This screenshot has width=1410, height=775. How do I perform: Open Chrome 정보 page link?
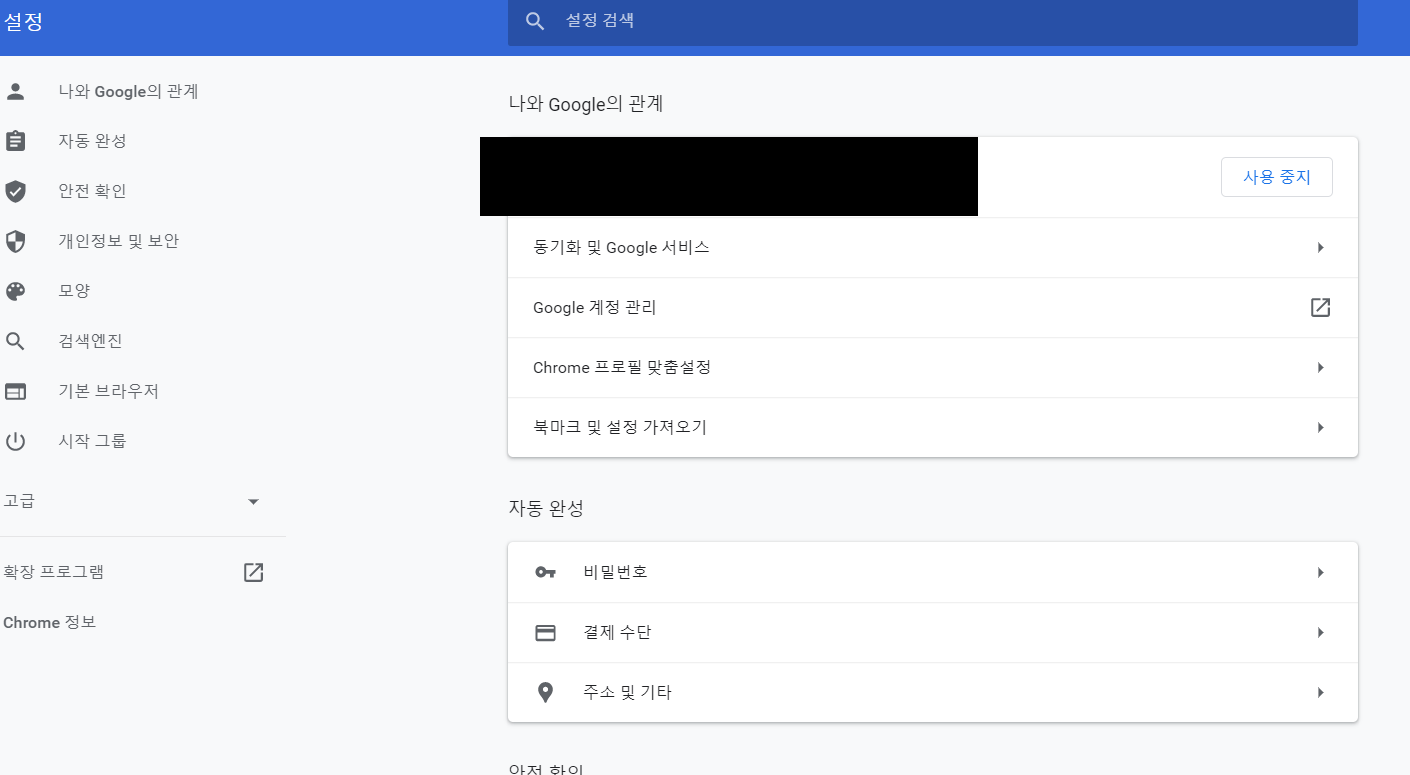(x=49, y=622)
